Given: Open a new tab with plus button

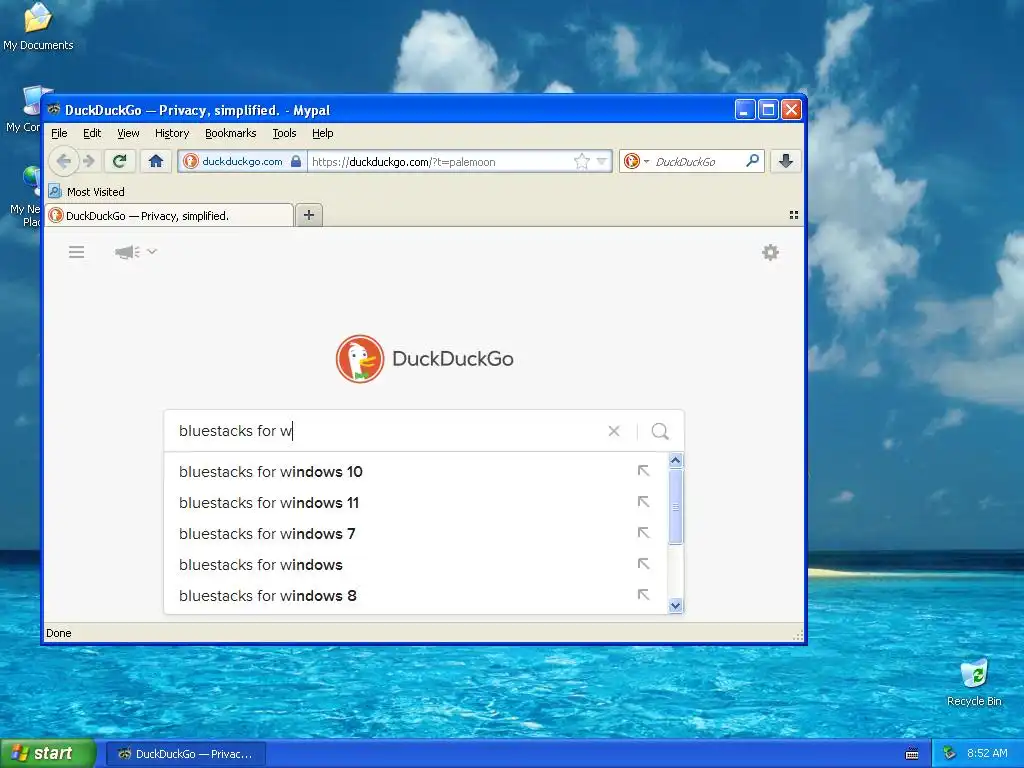Looking at the screenshot, I should pyautogui.click(x=309, y=215).
